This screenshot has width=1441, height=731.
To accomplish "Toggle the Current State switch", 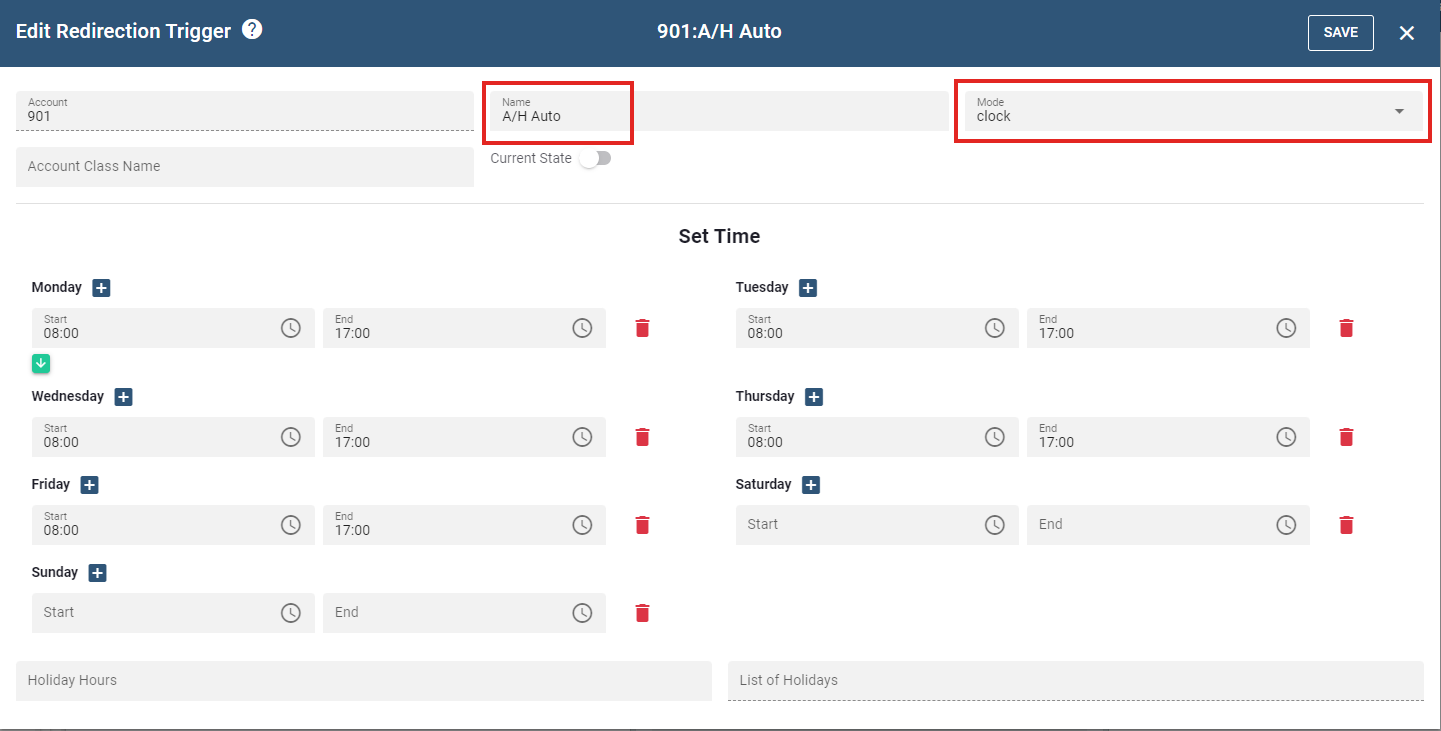I will (595, 158).
